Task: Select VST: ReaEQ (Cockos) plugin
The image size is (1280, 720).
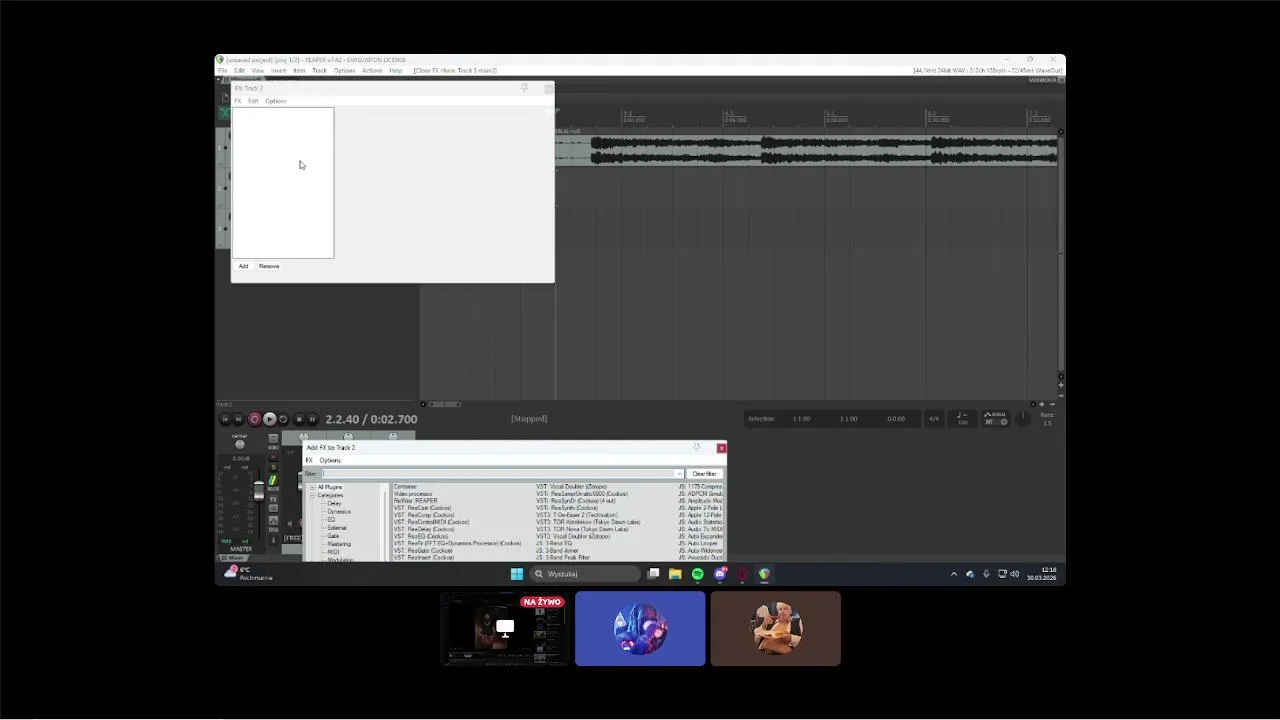Action: click(421, 537)
